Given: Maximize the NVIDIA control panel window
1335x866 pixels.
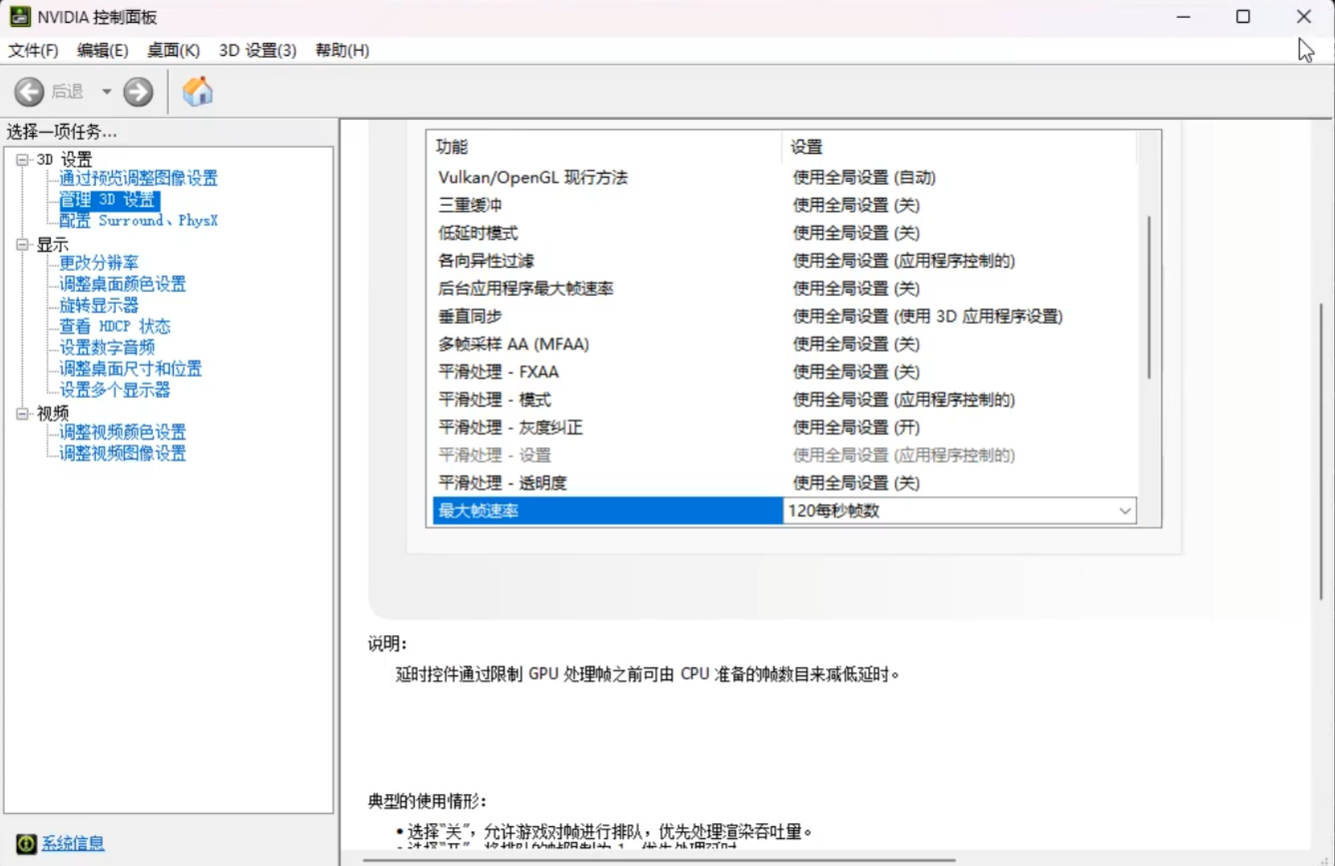Looking at the screenshot, I should (1243, 17).
